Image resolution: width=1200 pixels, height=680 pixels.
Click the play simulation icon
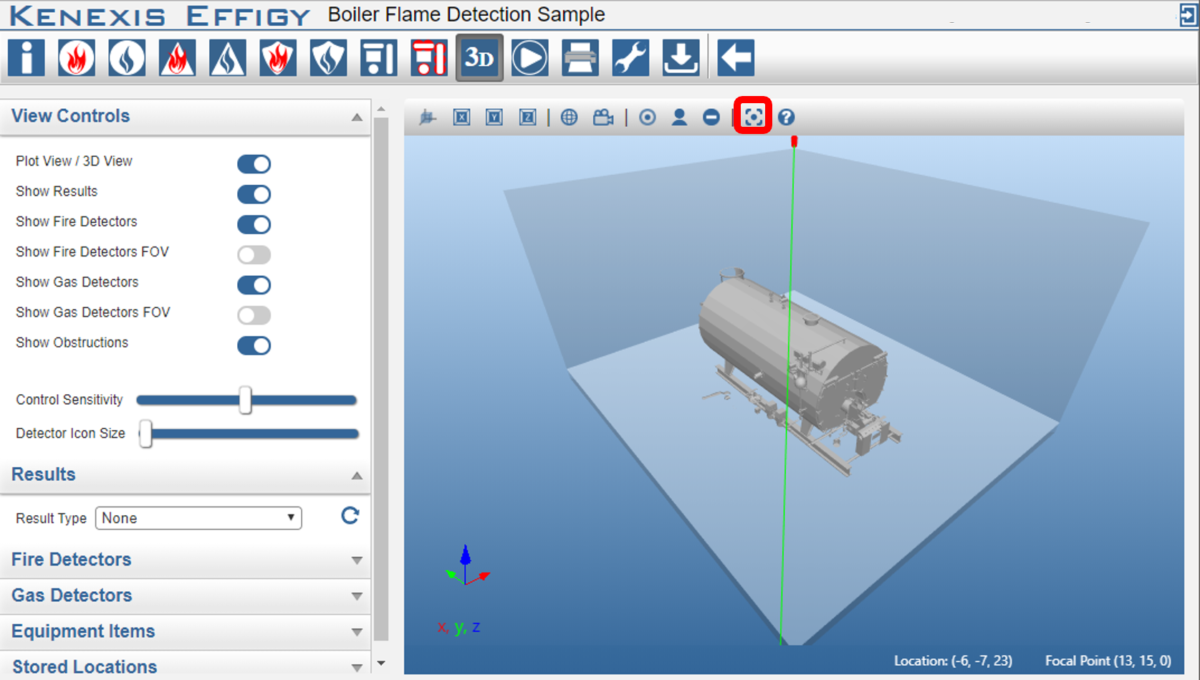(x=530, y=58)
